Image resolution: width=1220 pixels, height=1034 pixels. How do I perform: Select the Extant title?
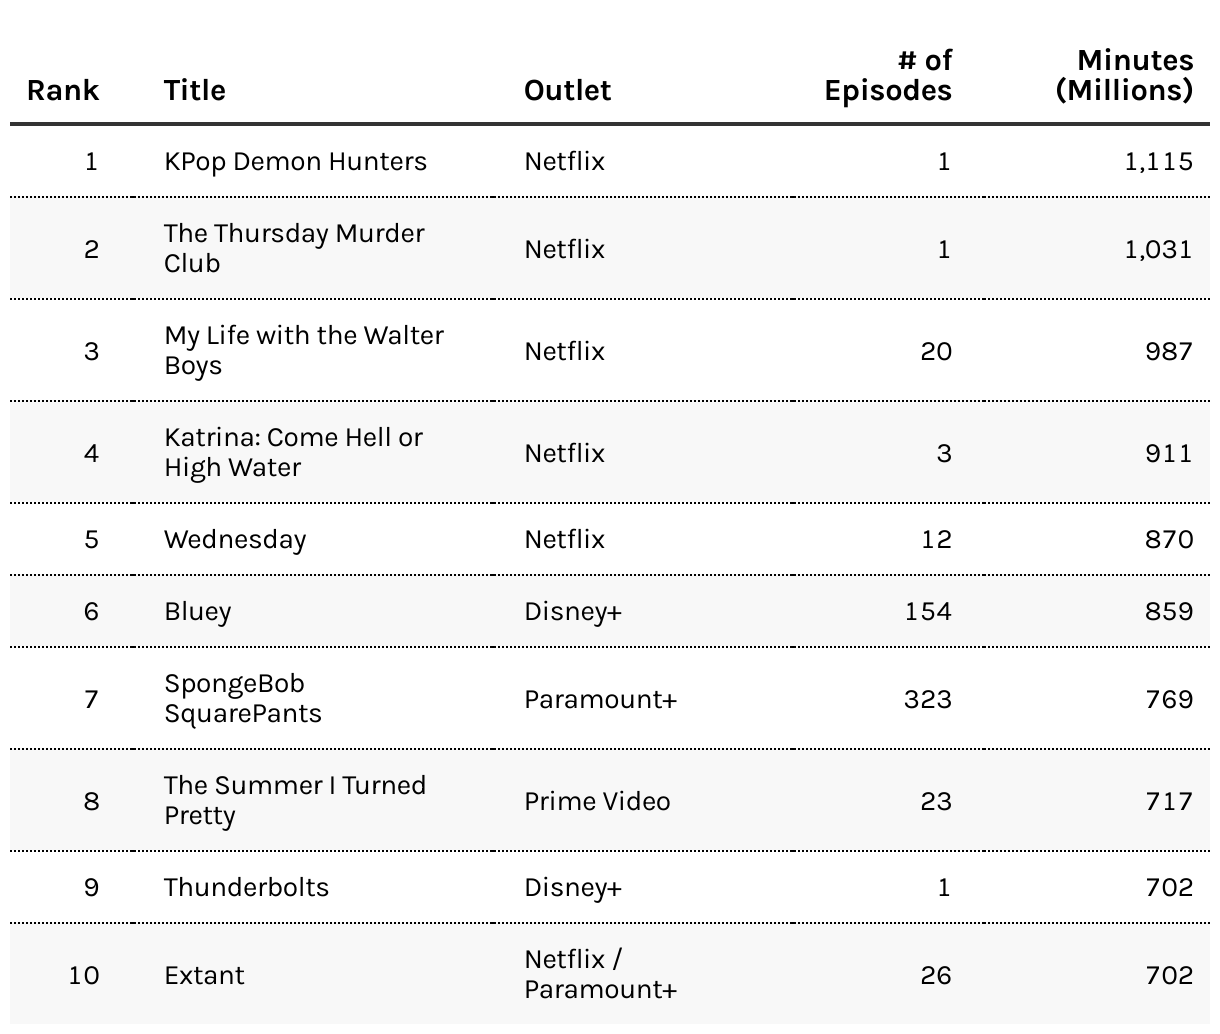pyautogui.click(x=204, y=975)
